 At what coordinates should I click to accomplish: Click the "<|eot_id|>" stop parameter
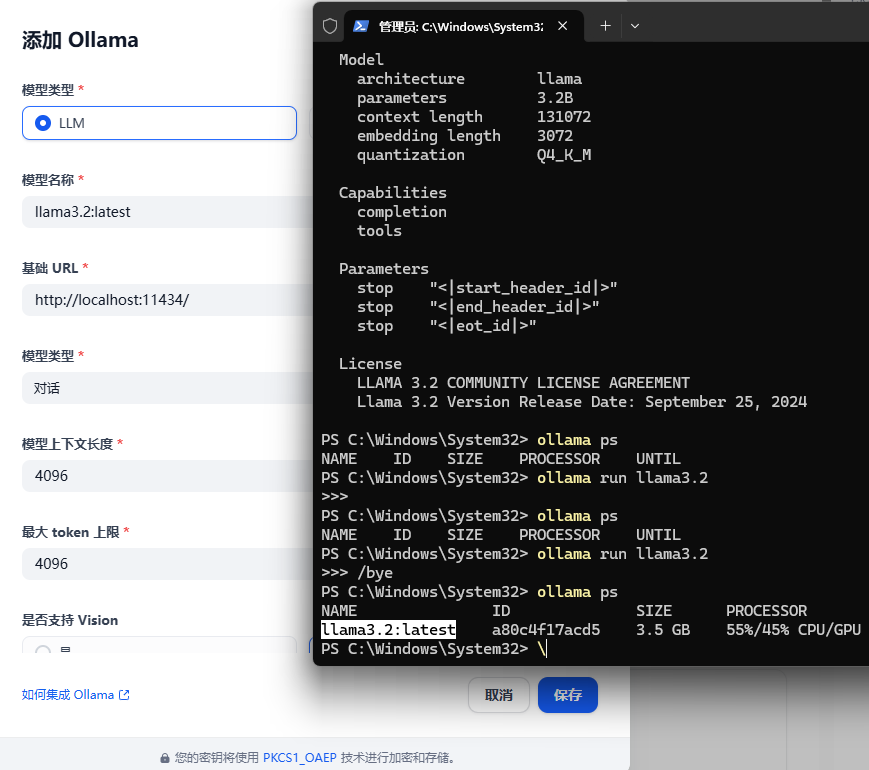pos(483,326)
